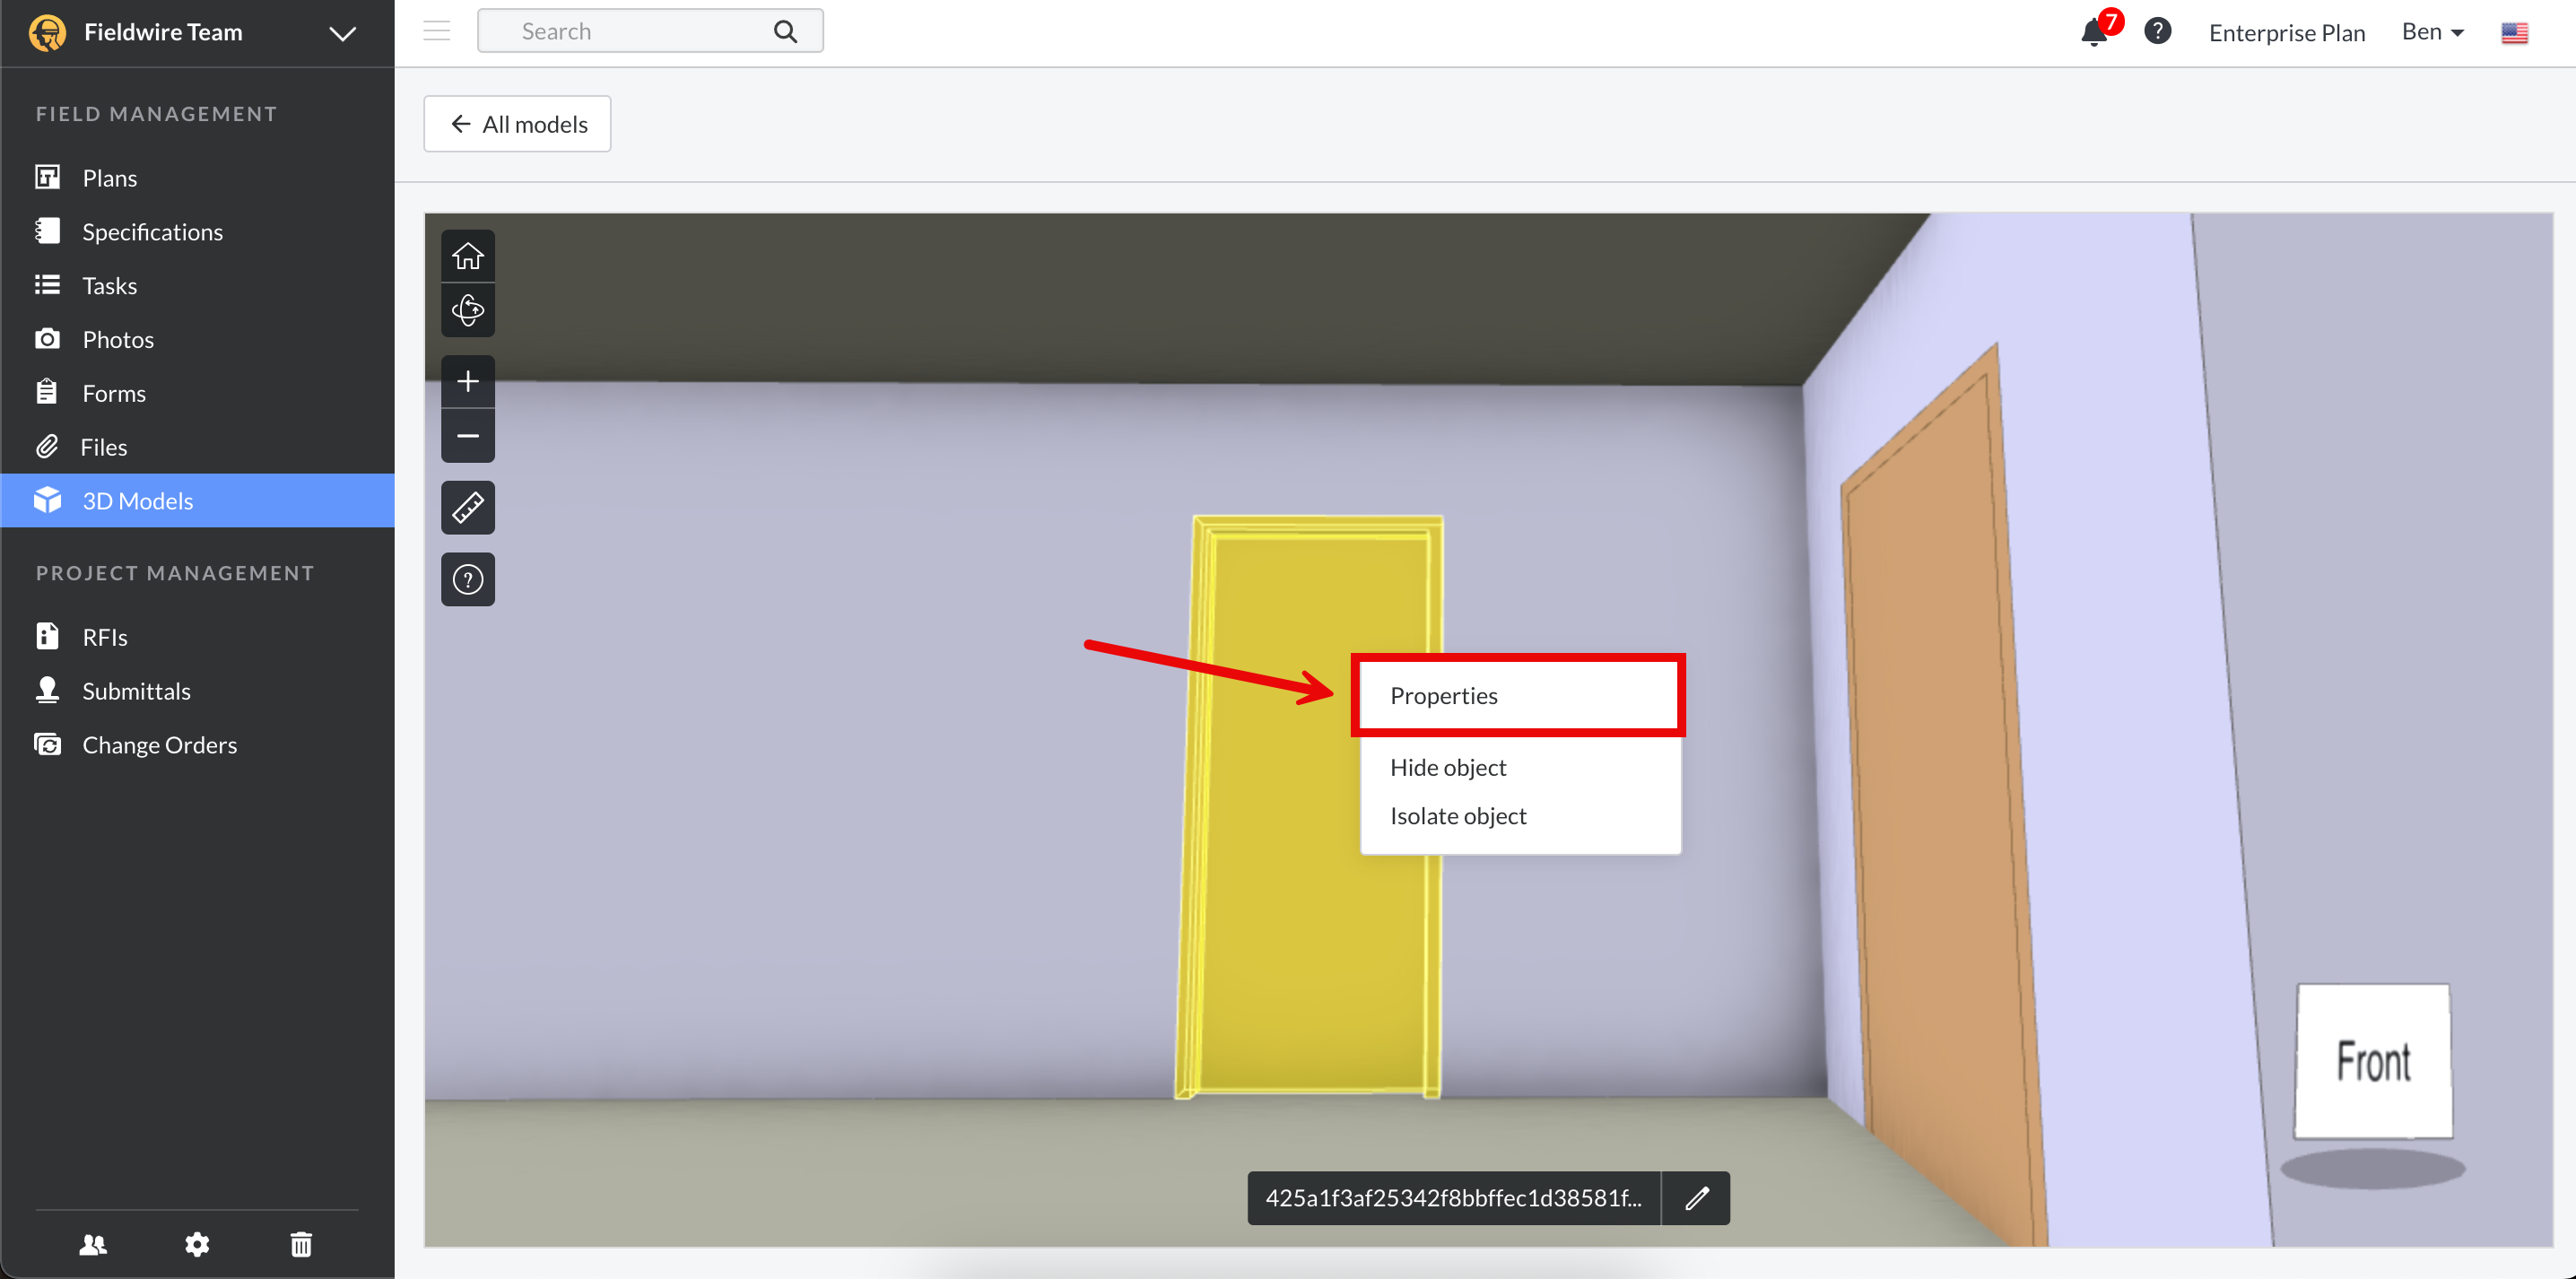Select the measure ruler tool
The width and height of the screenshot is (2576, 1279).
pos(468,508)
